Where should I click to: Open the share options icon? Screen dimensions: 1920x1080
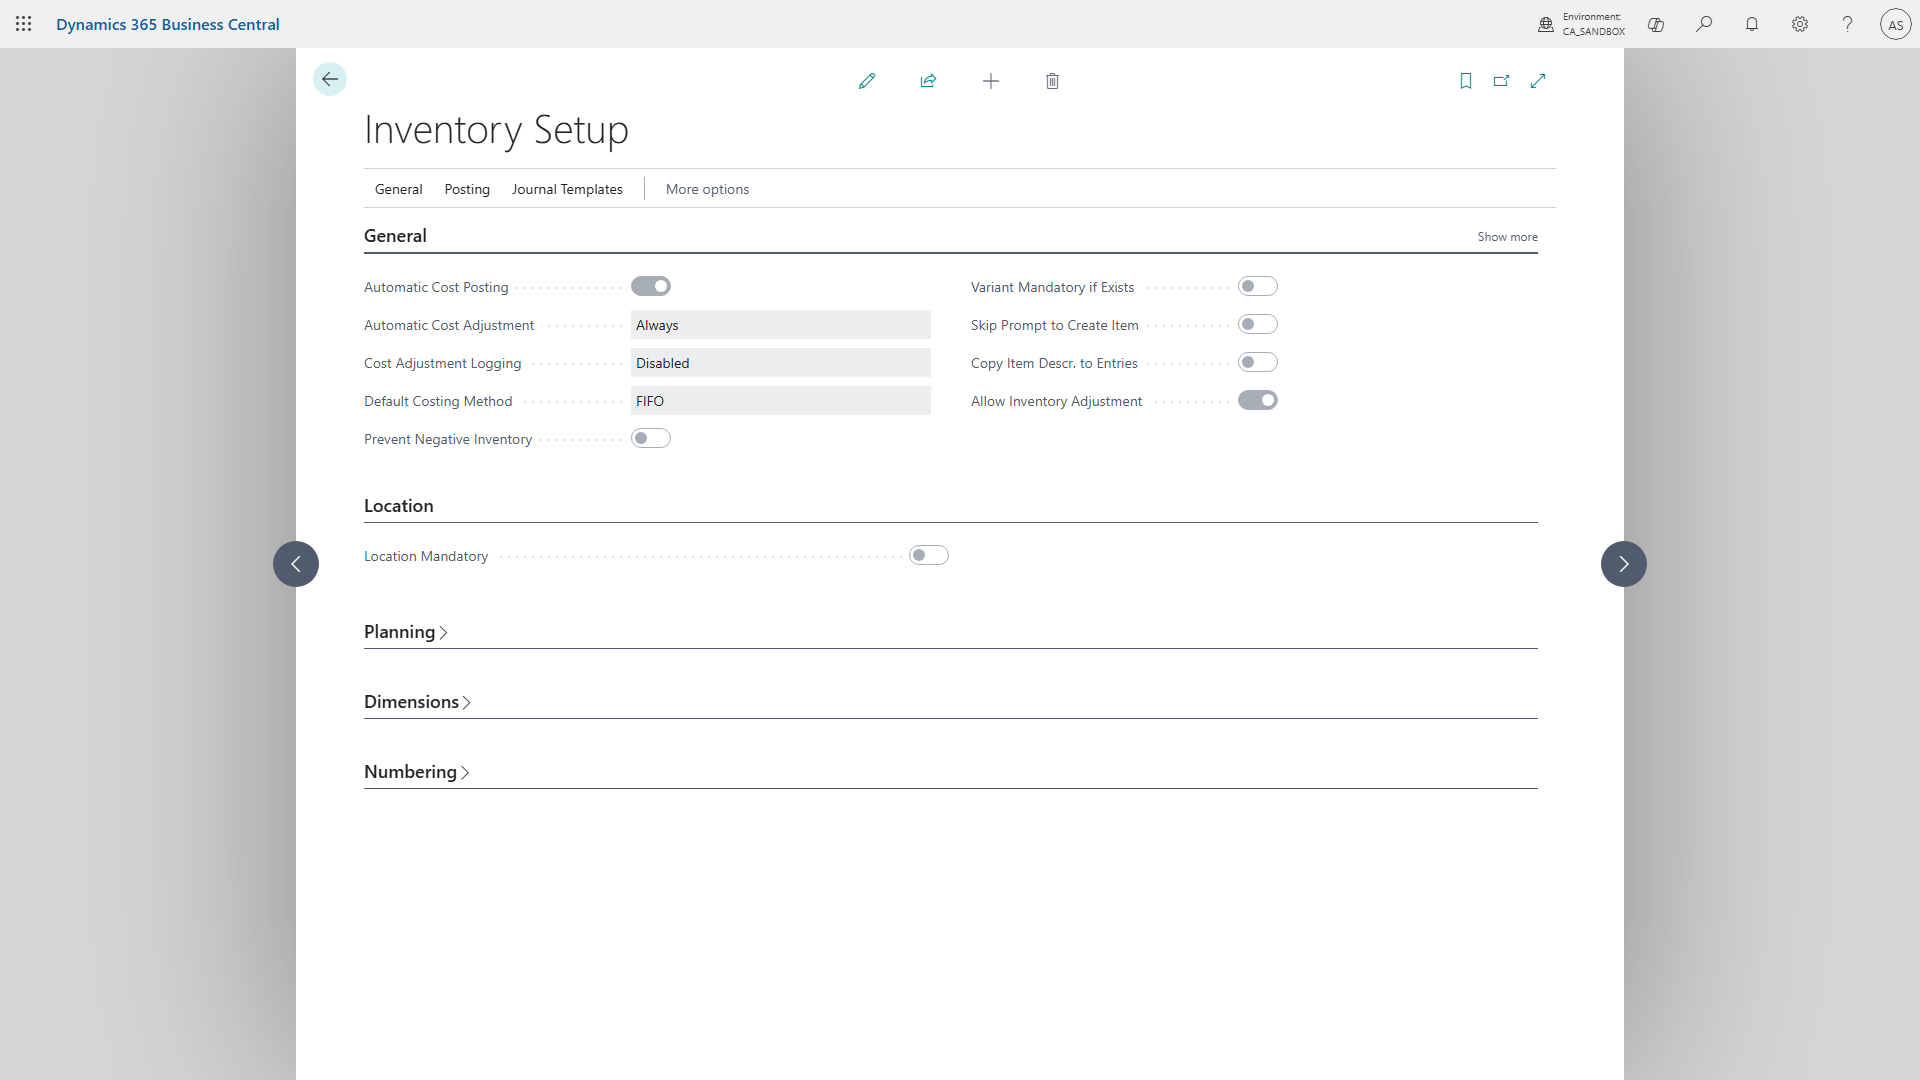point(929,81)
